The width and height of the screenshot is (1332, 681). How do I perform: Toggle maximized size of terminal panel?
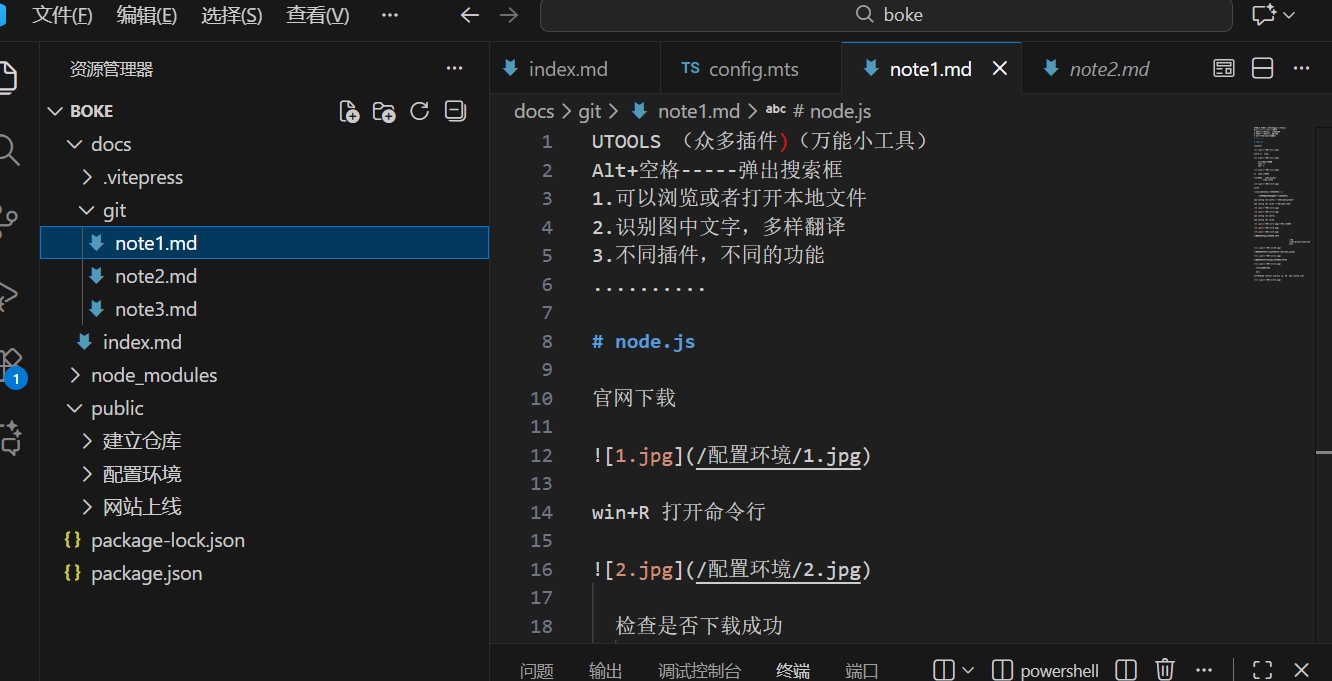point(1263,670)
